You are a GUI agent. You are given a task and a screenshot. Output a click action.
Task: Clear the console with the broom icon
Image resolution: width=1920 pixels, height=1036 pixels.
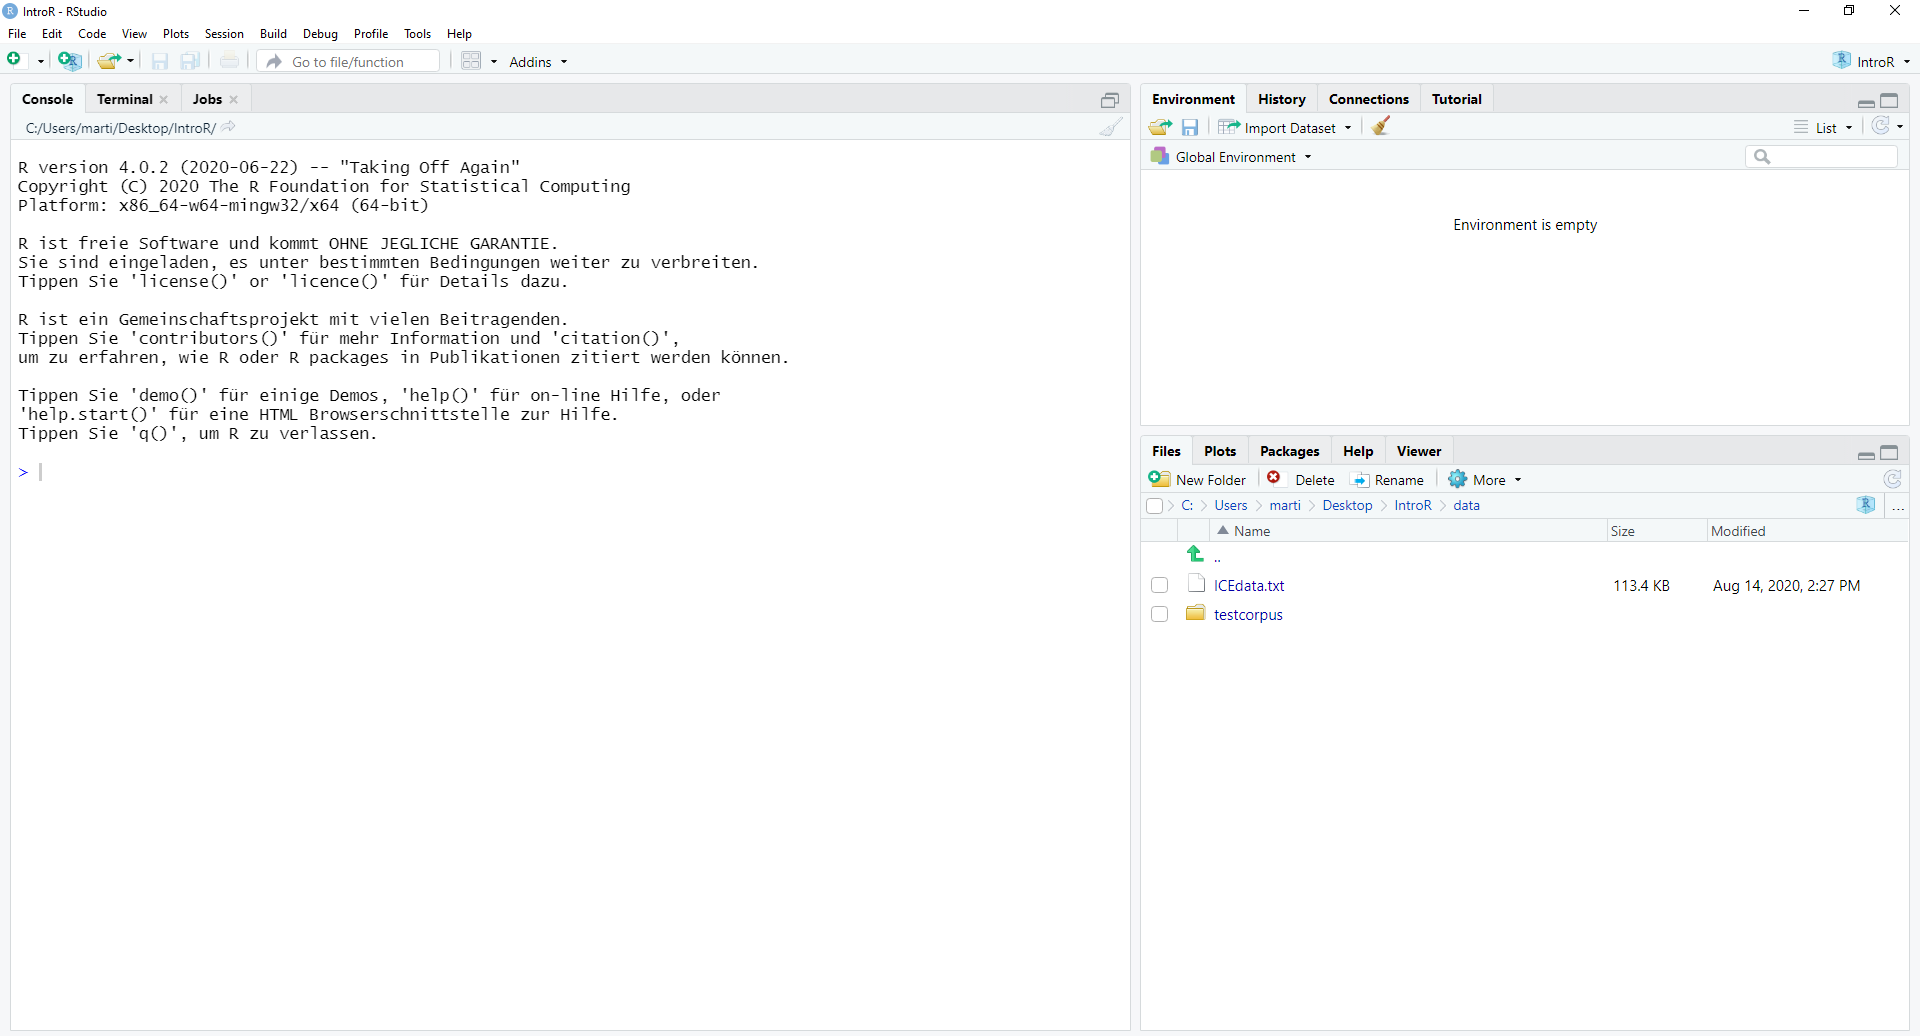click(1111, 128)
